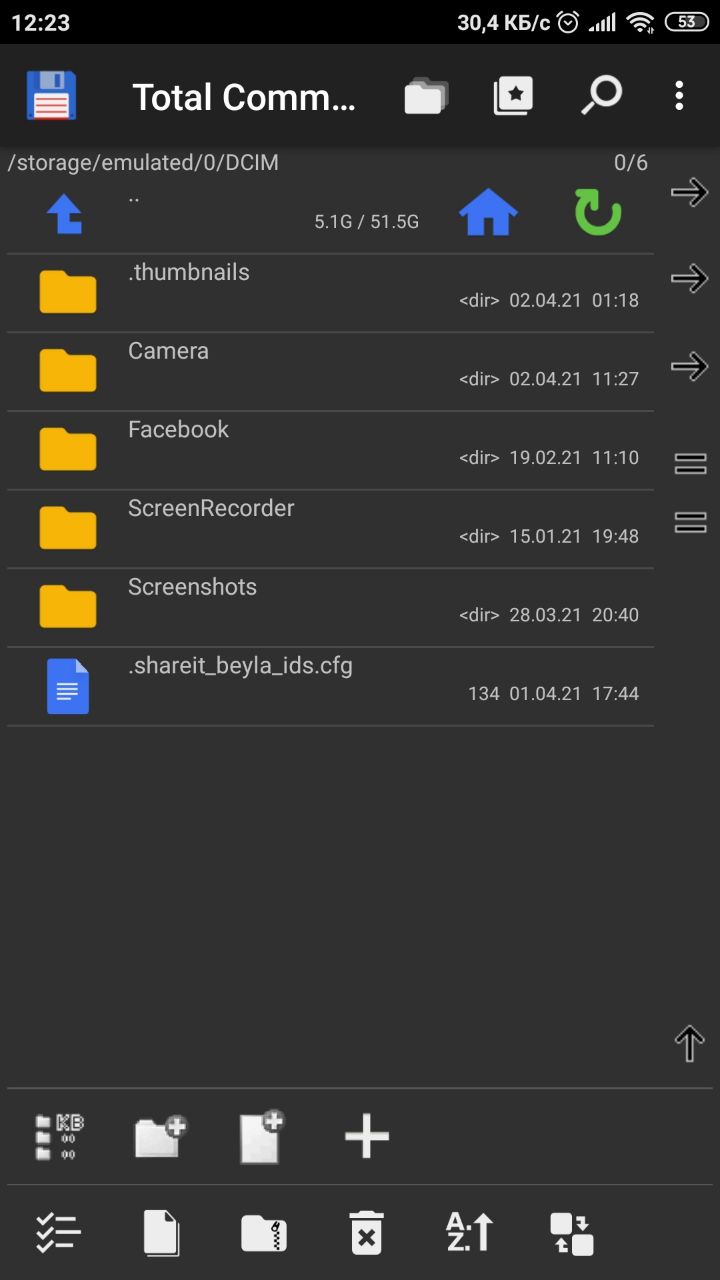Tap the file size 134 value
The width and height of the screenshot is (720, 1280).
click(484, 693)
